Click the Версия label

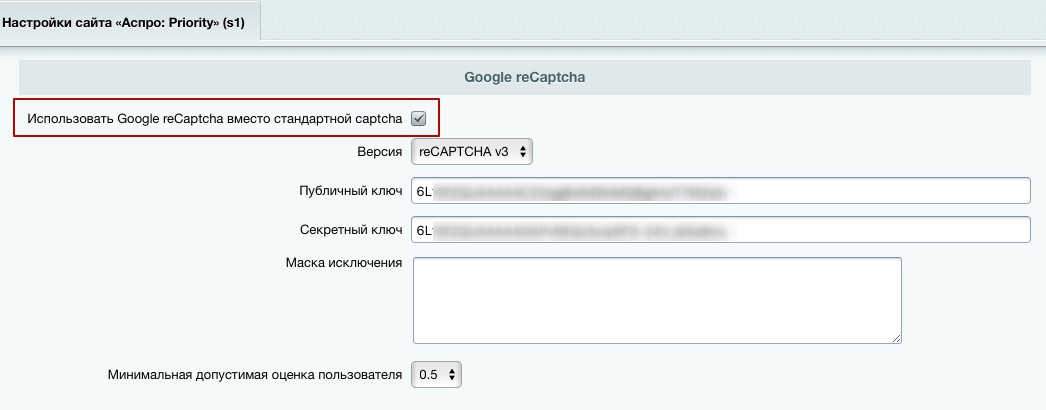(380, 152)
